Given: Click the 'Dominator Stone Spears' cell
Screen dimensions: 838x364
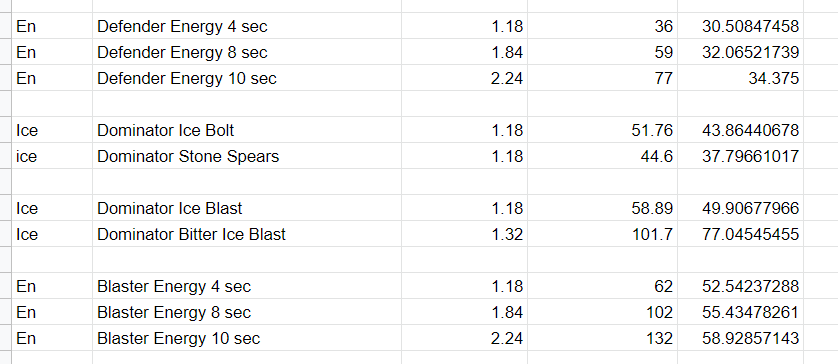Looking at the screenshot, I should click(x=247, y=156).
